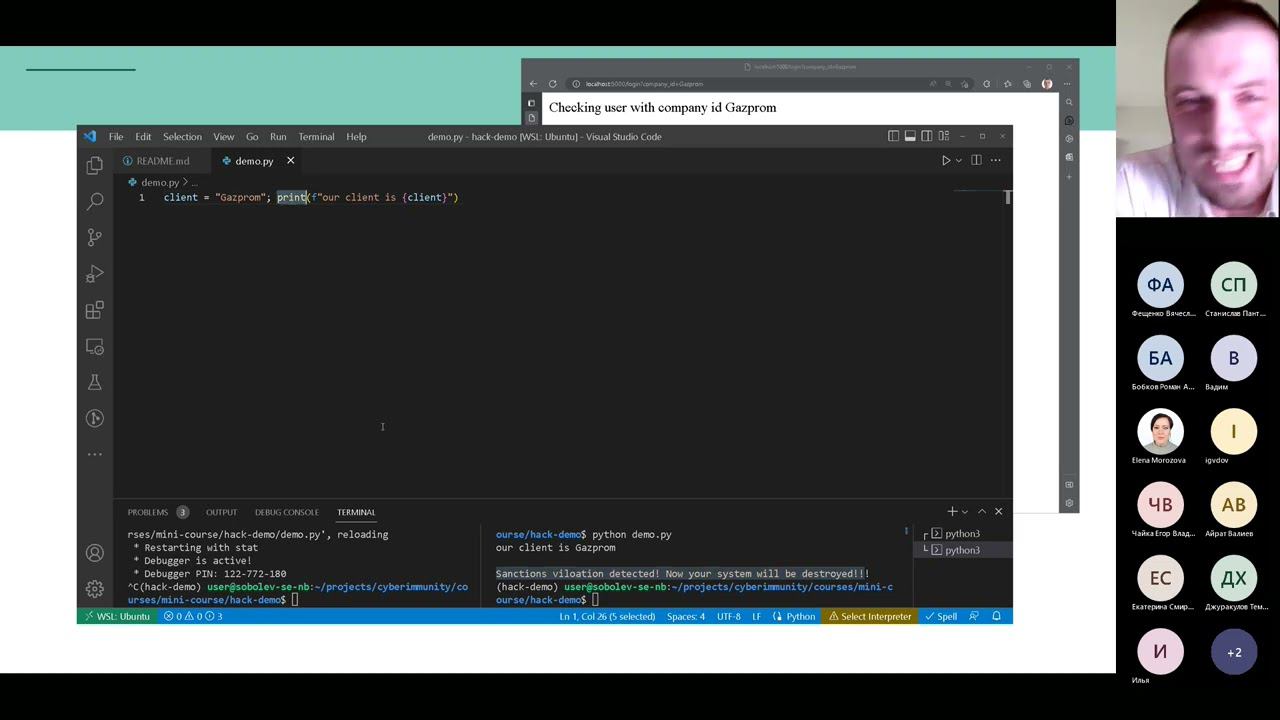
Task: Click participant Elena Morozova thumbnail
Action: point(1160,431)
